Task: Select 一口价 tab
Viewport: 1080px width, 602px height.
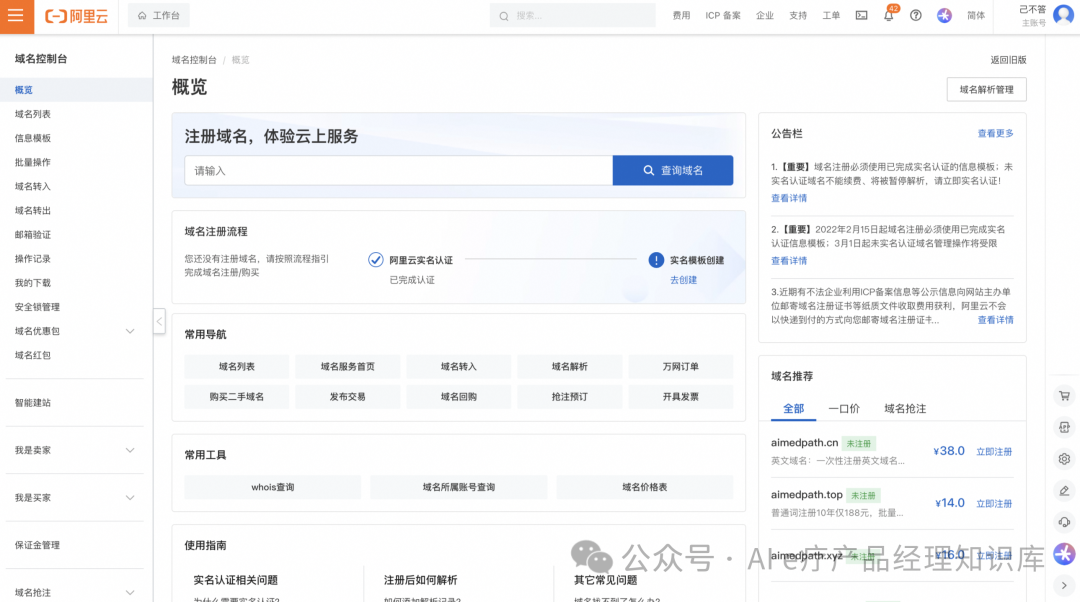Action: 844,408
